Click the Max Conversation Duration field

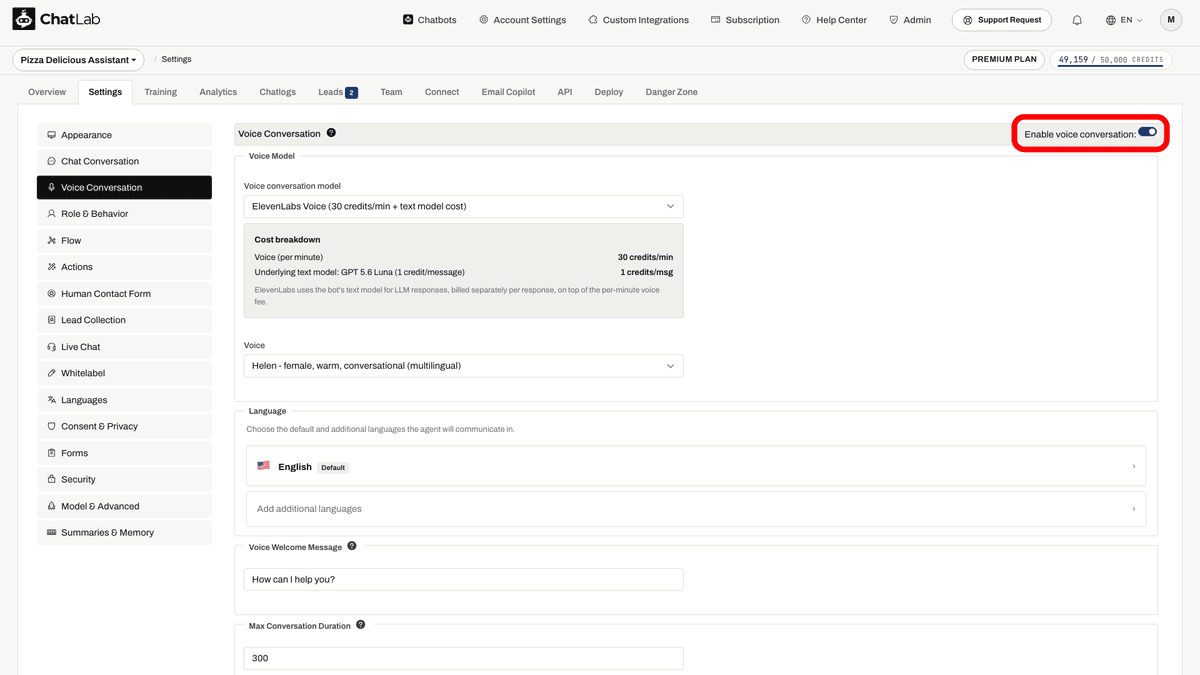[x=464, y=658]
